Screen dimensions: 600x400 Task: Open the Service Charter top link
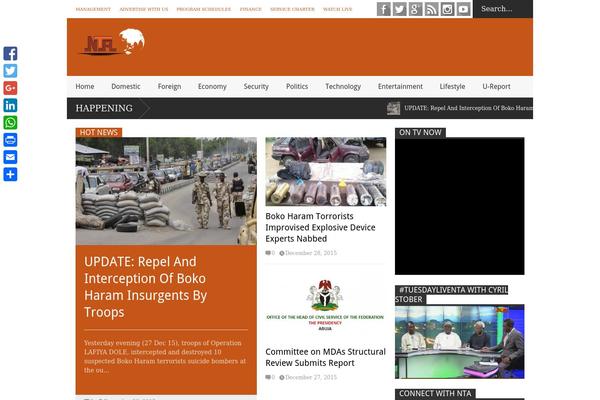tap(292, 9)
